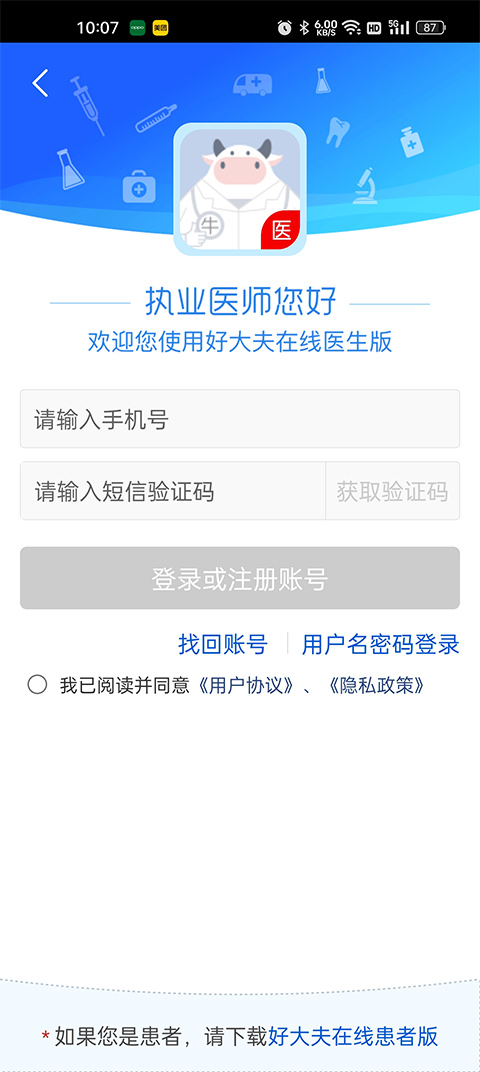
Task: Tap the syringe icon in header
Action: 88,105
